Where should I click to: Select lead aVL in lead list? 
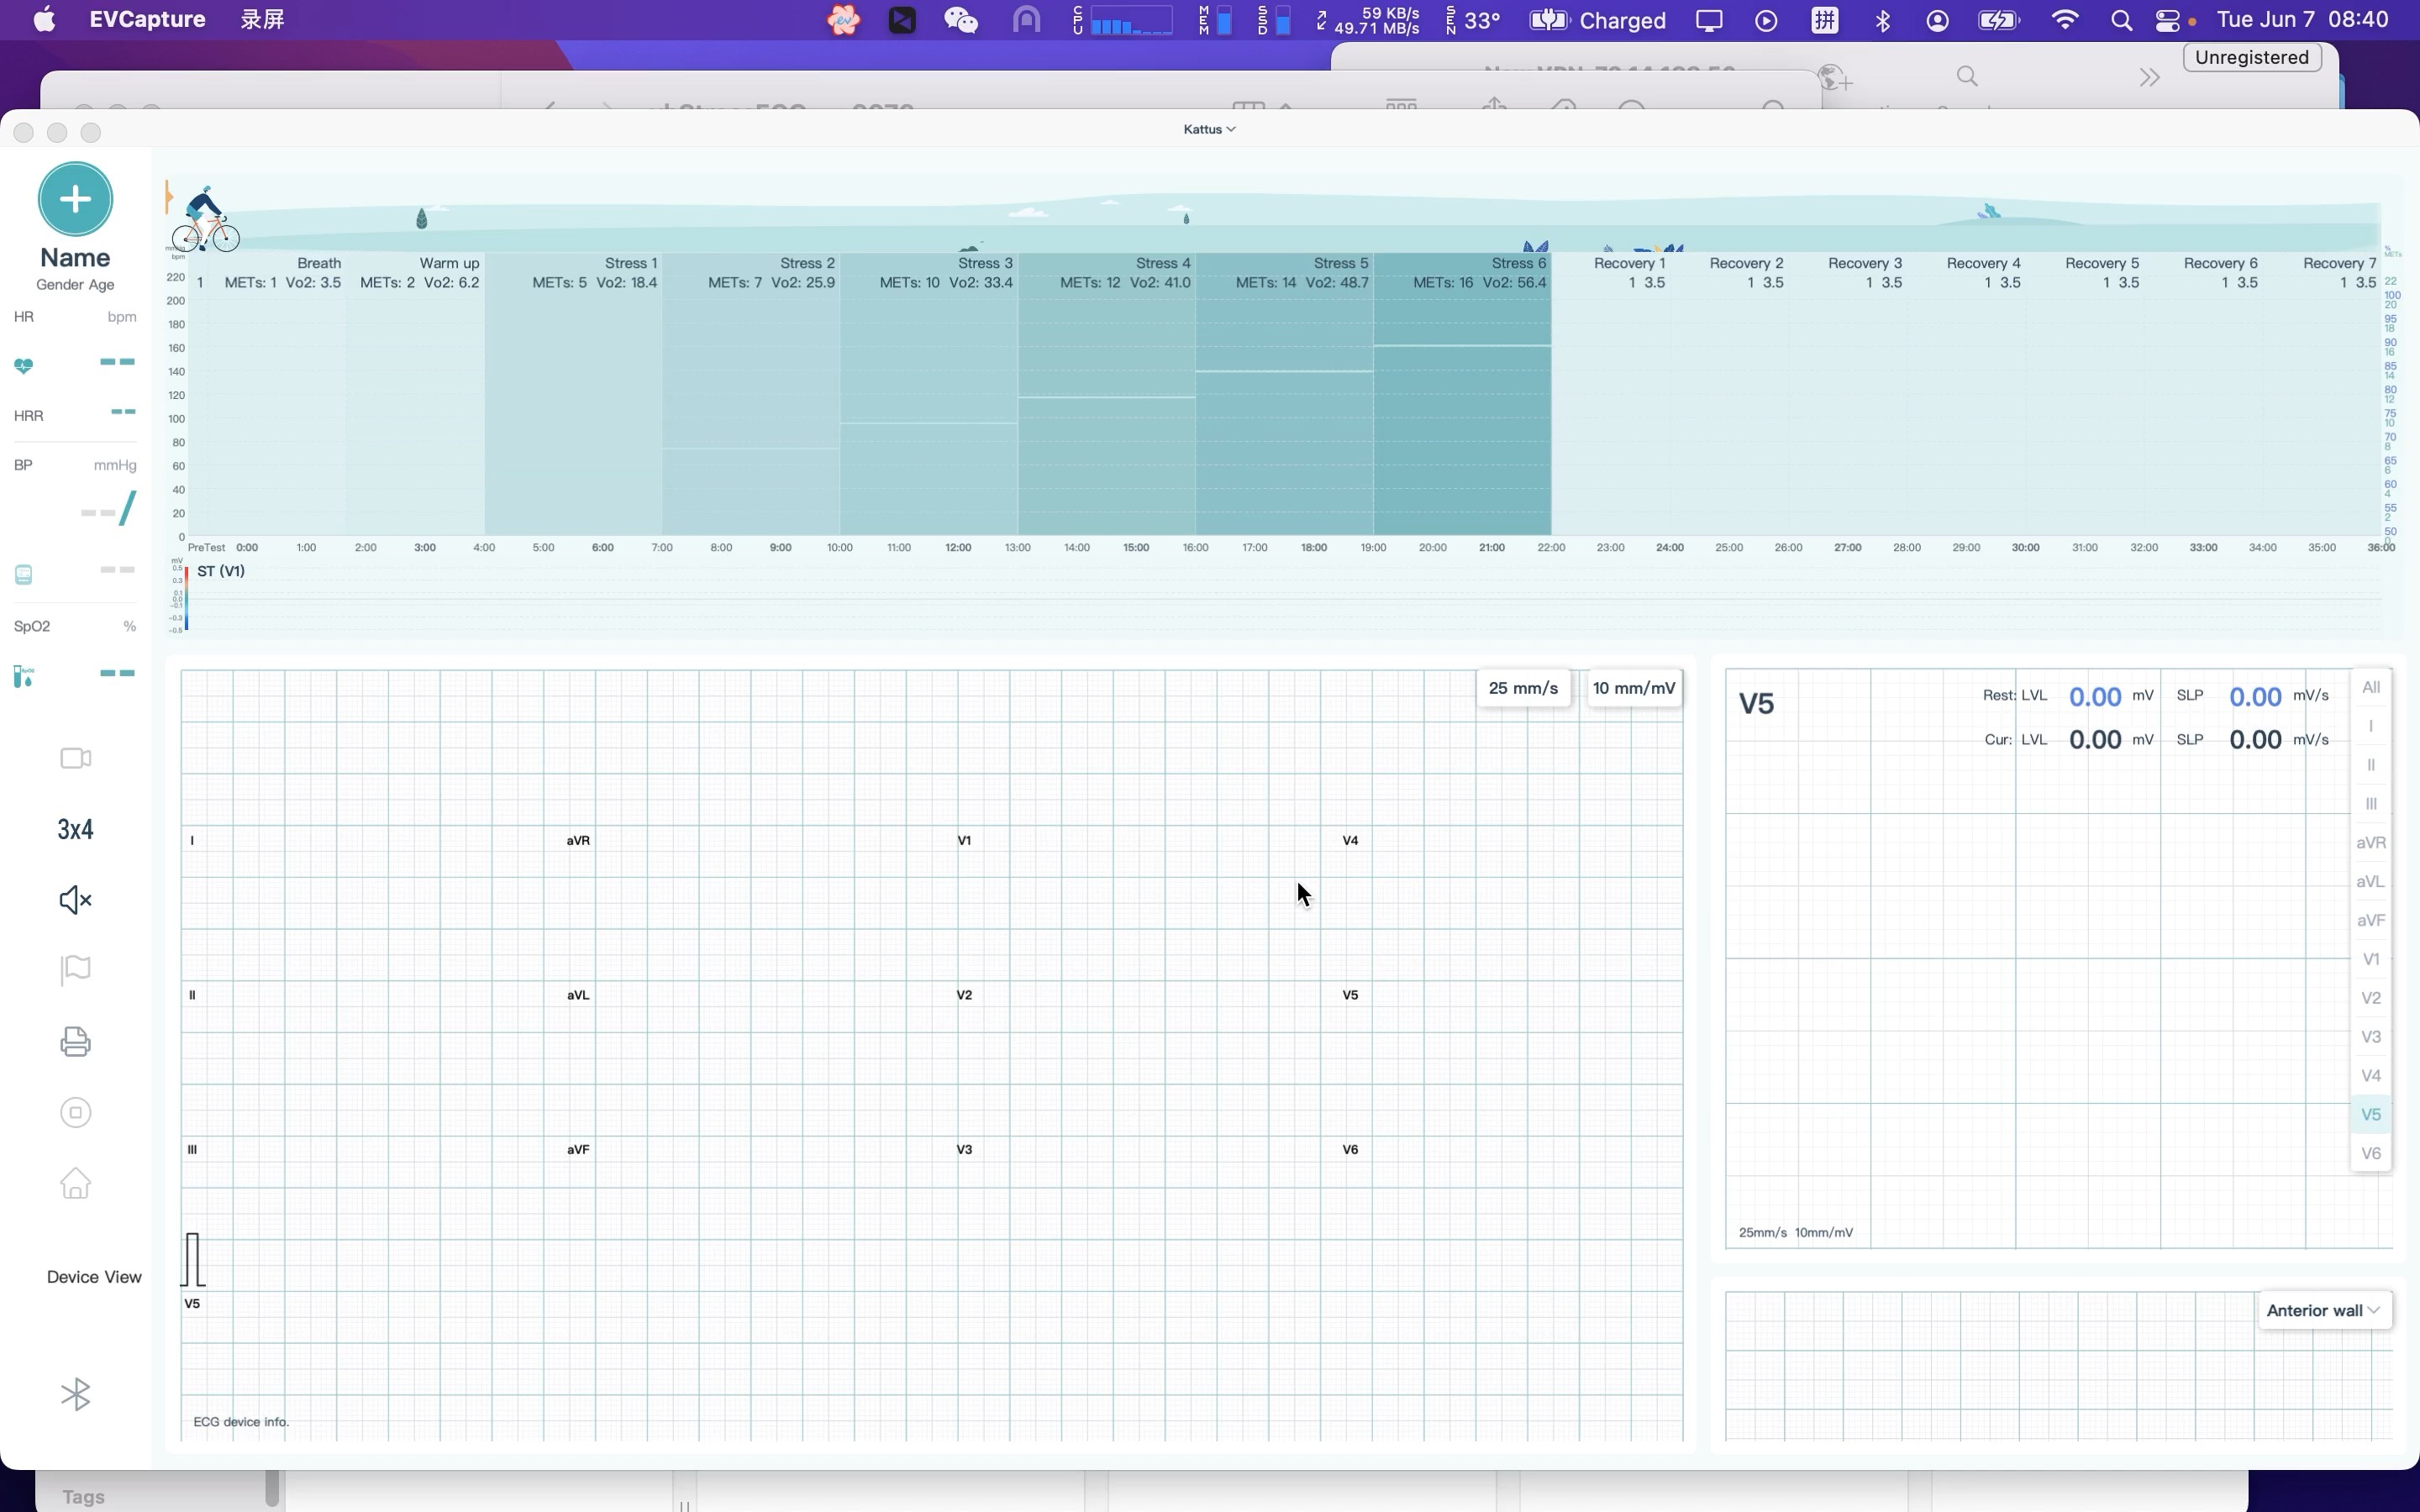click(x=2371, y=882)
